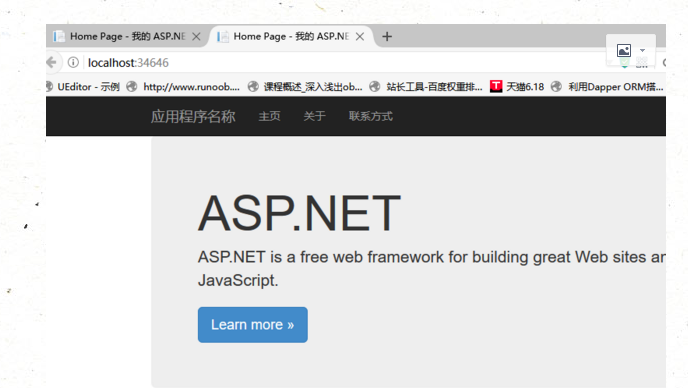Open the UEditor - 示例 bookmark
Screen dimensions: 688x388
(83, 87)
